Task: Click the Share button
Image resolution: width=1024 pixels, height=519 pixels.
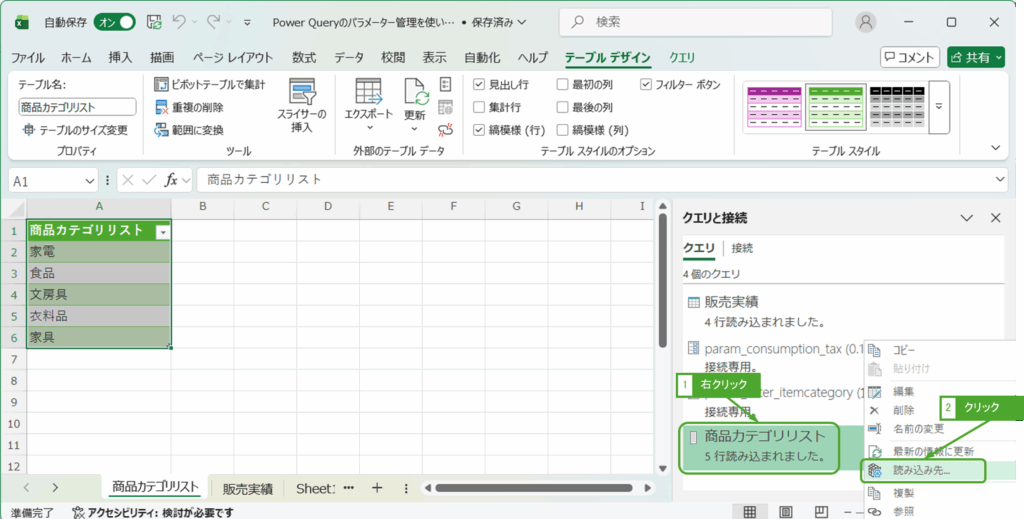Action: [975, 57]
